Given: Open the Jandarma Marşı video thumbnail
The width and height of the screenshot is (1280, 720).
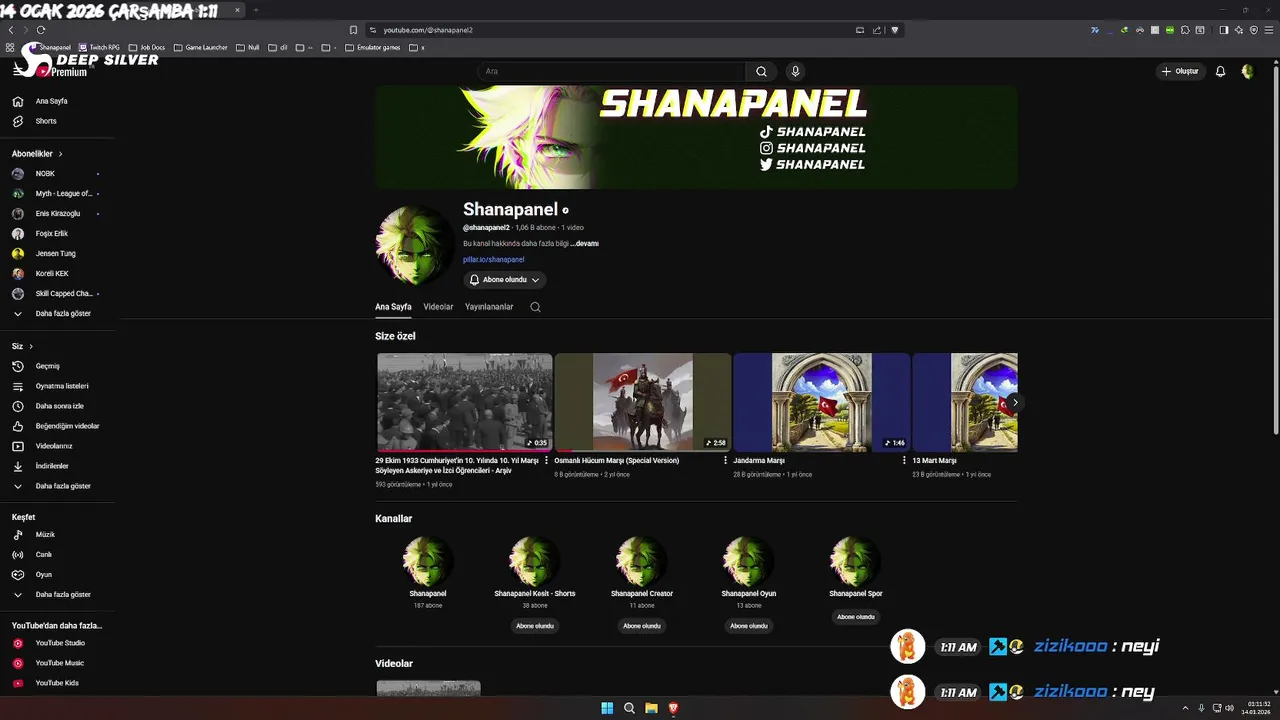Looking at the screenshot, I should [x=821, y=402].
